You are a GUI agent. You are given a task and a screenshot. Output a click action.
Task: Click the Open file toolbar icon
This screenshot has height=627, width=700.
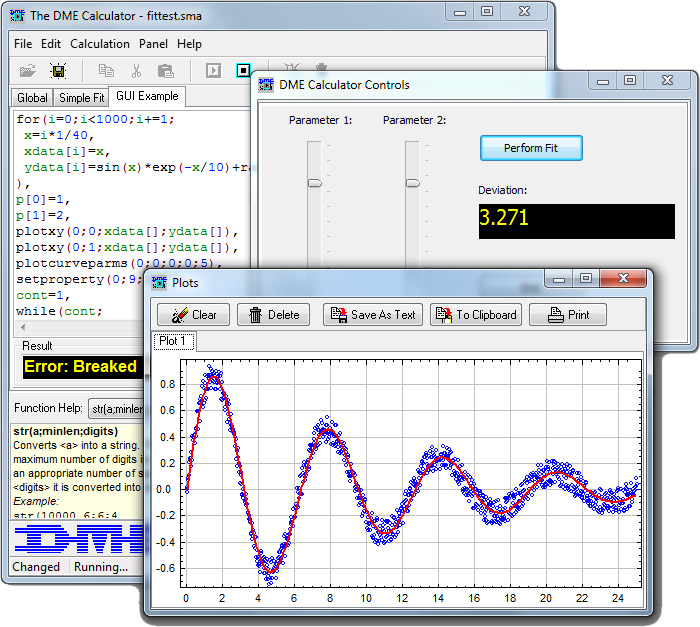click(28, 71)
